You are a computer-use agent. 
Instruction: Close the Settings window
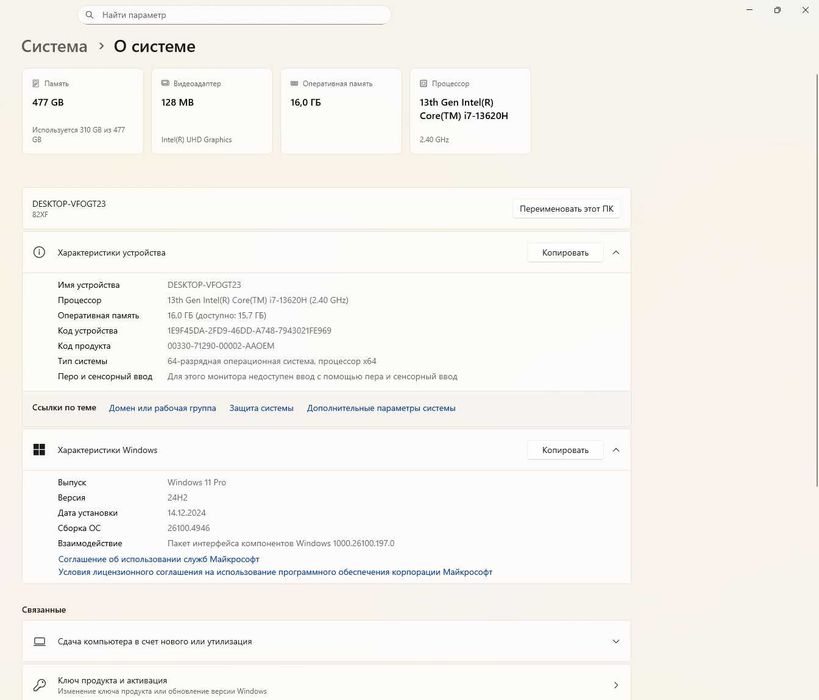[805, 10]
